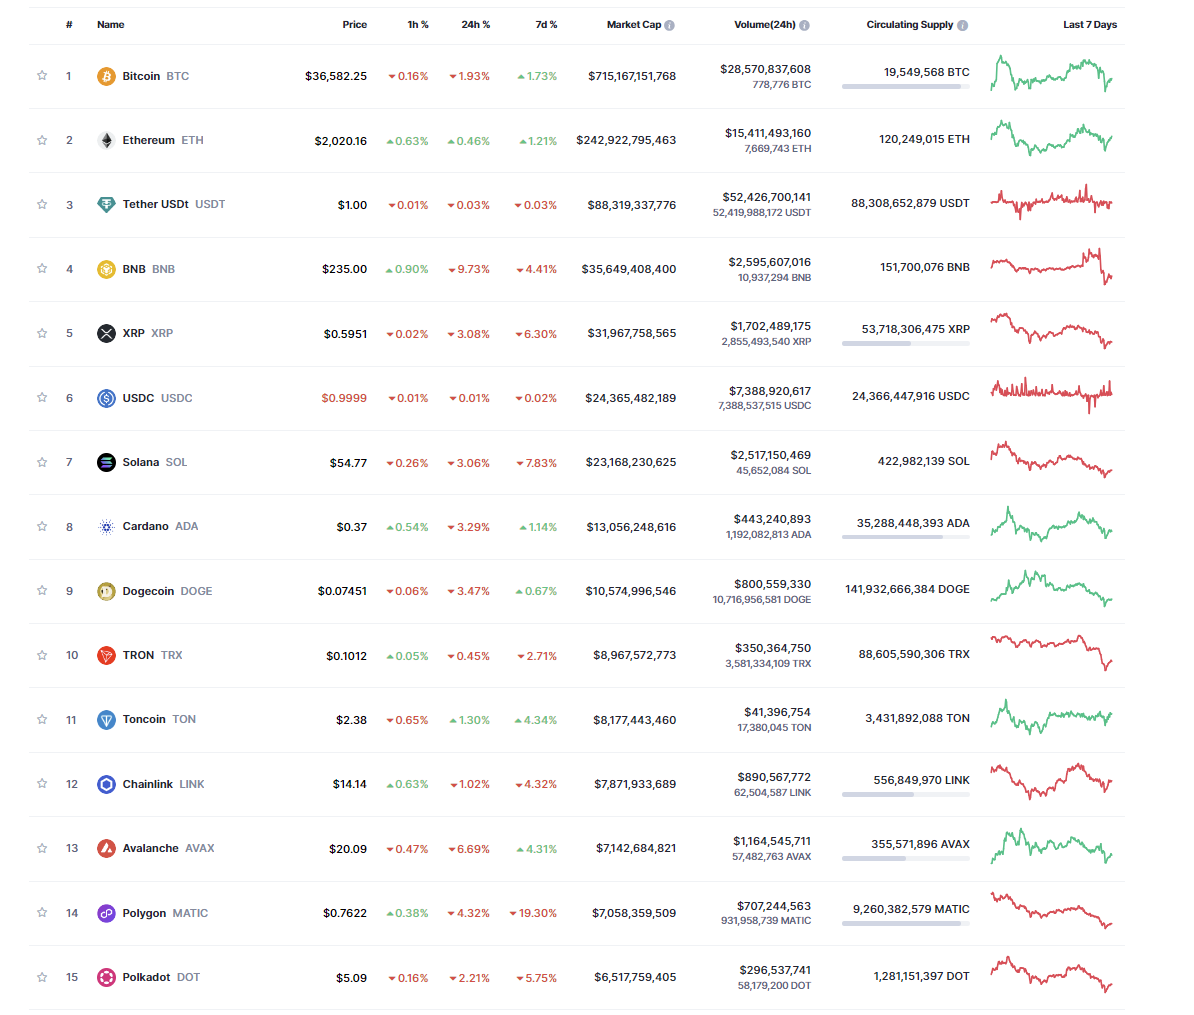Click the Chainlink hexagon logo icon
This screenshot has width=1194, height=1015.
[x=106, y=784]
